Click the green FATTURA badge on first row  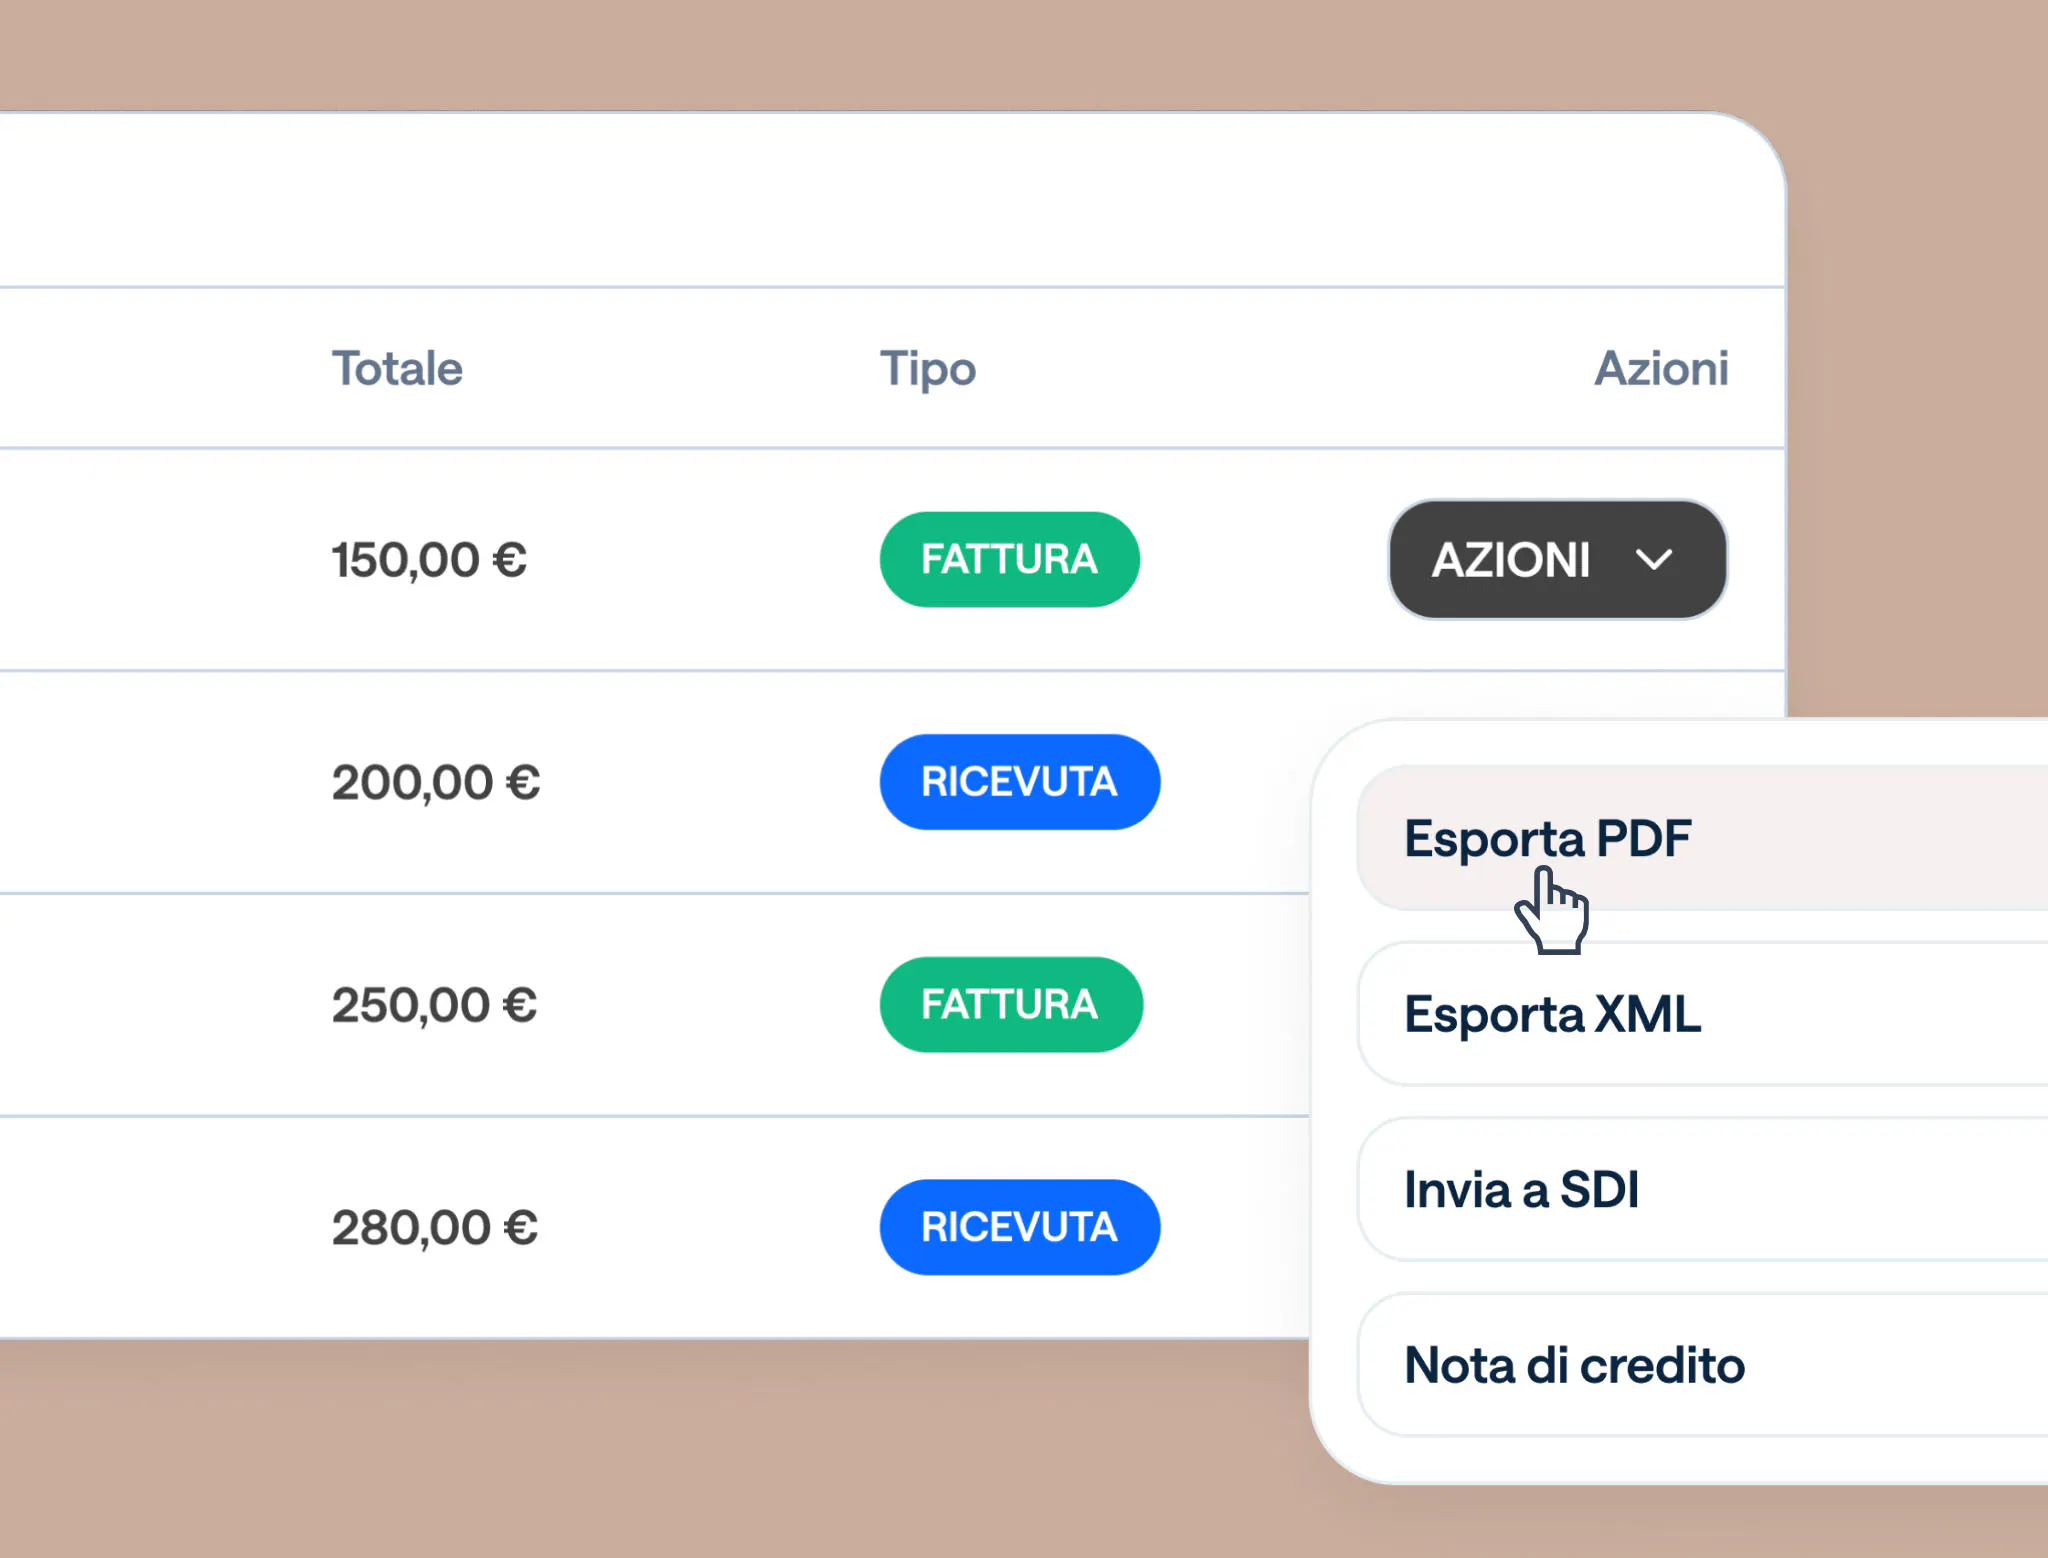[x=1009, y=559]
